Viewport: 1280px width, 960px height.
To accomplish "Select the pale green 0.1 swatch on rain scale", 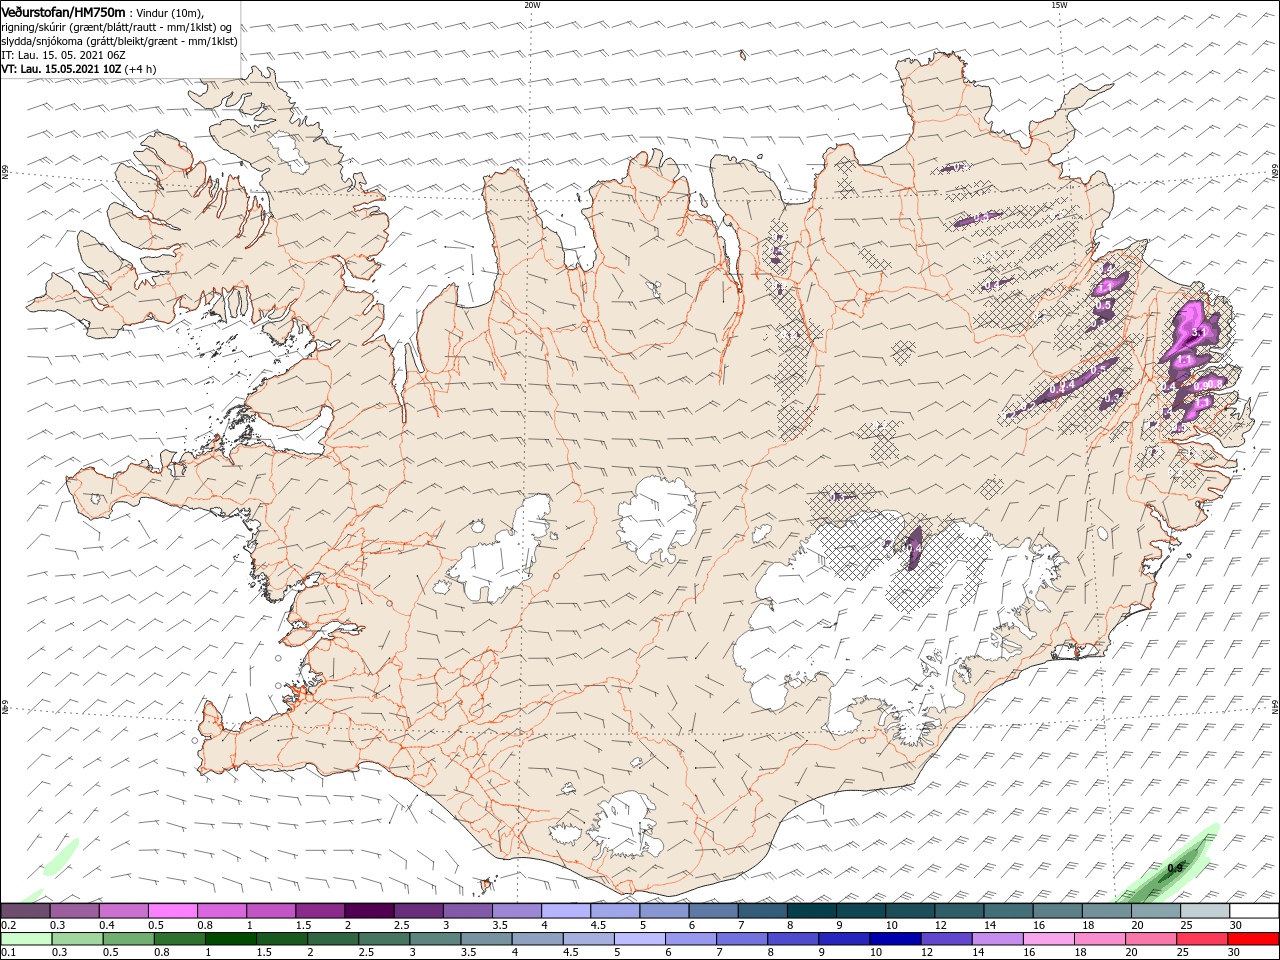I will 25,939.
